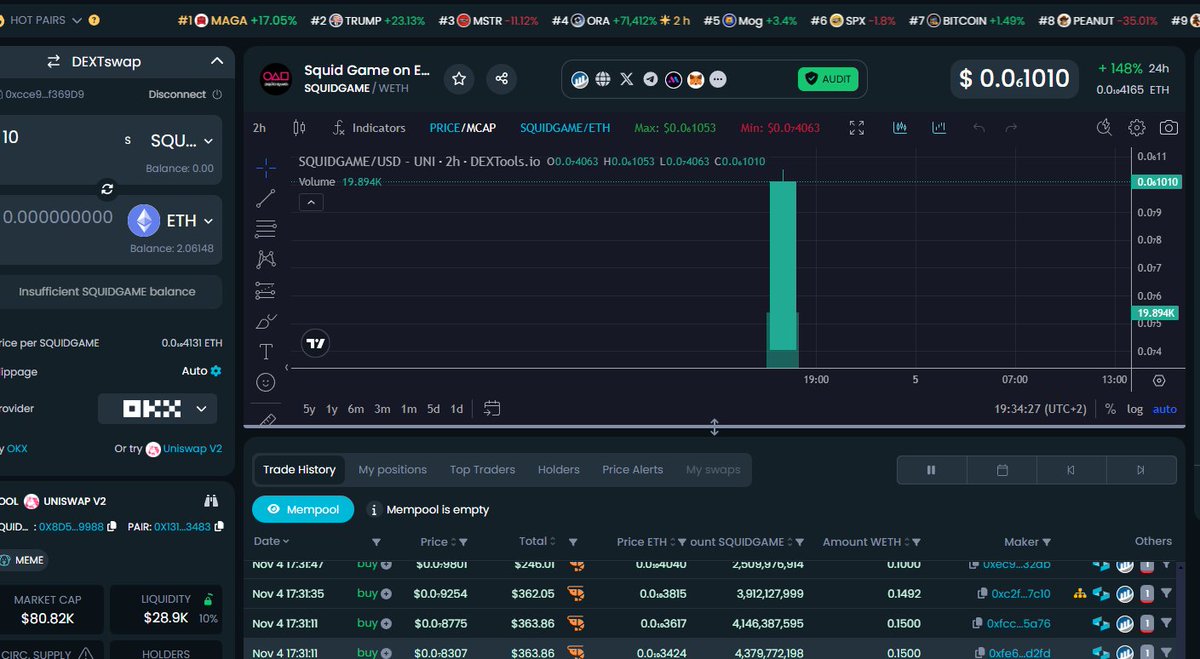
Task: Select the crosshair cursor tool
Action: pyautogui.click(x=266, y=168)
